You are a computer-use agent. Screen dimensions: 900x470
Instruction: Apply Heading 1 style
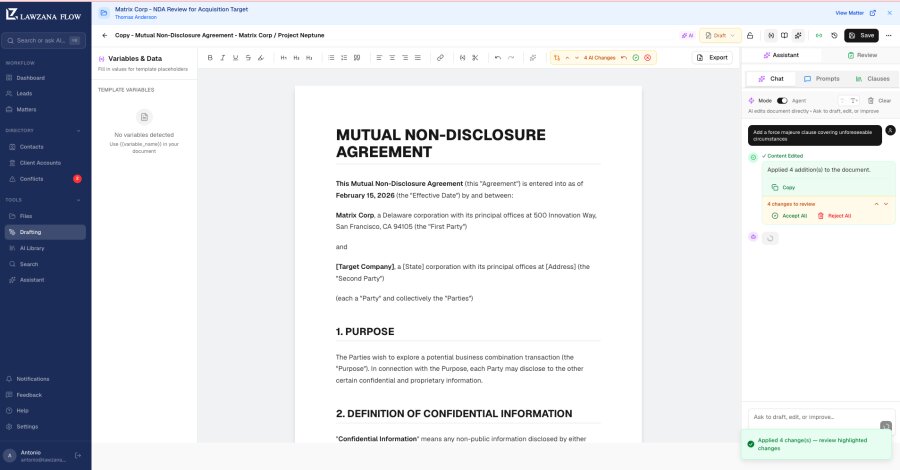pyautogui.click(x=284, y=57)
